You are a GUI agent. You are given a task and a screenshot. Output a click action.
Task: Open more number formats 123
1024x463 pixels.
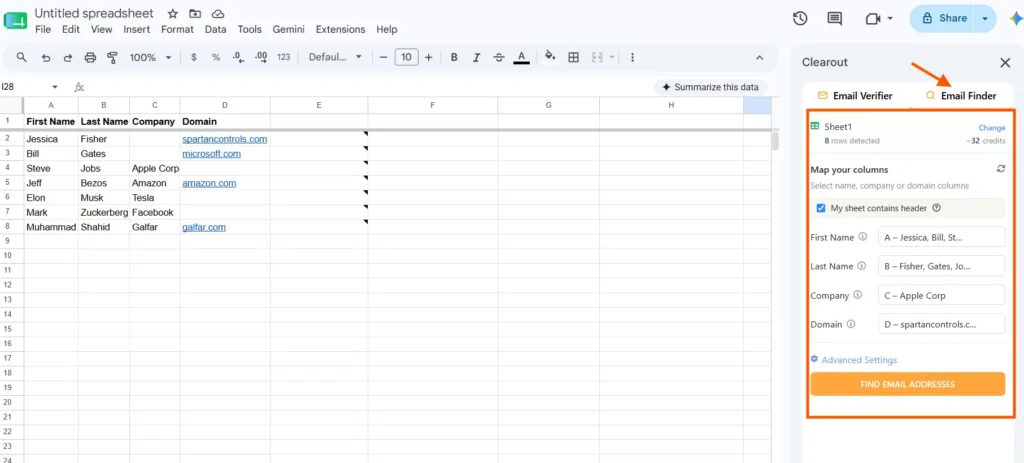click(283, 57)
